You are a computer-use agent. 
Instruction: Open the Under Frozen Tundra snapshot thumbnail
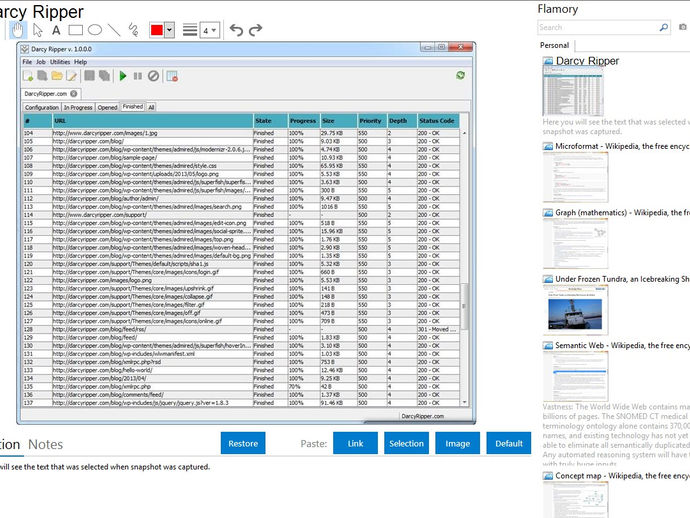pyautogui.click(x=576, y=310)
